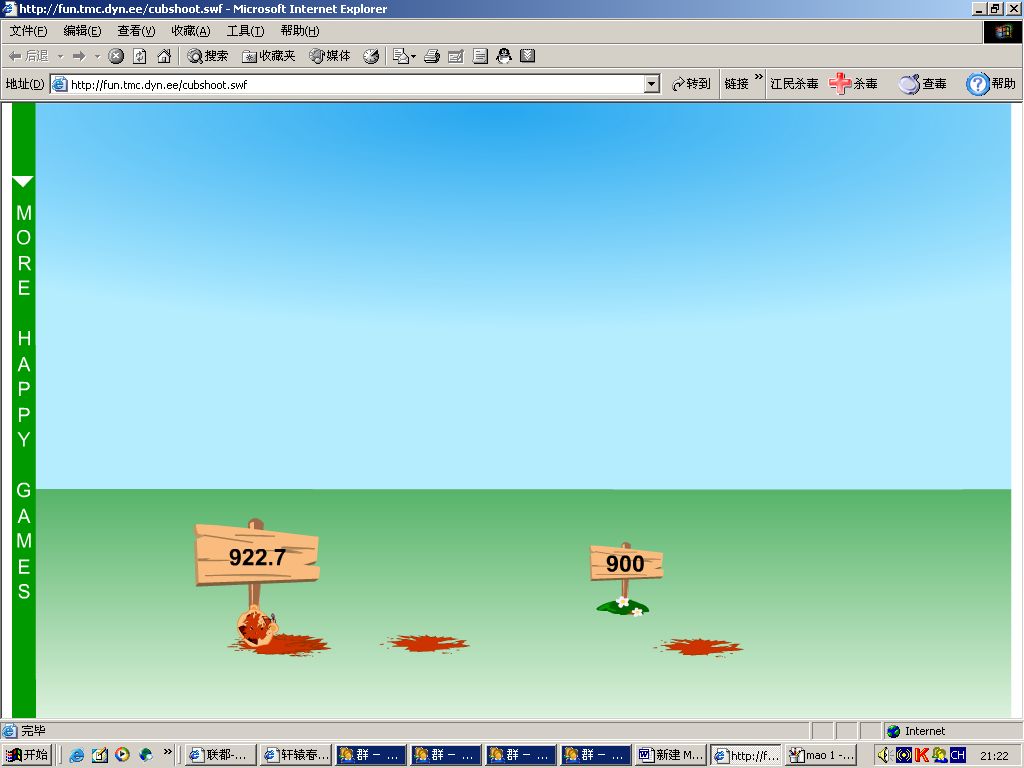Open the Favorites (收藏夹) pane
The width and height of the screenshot is (1024, 768).
point(268,56)
